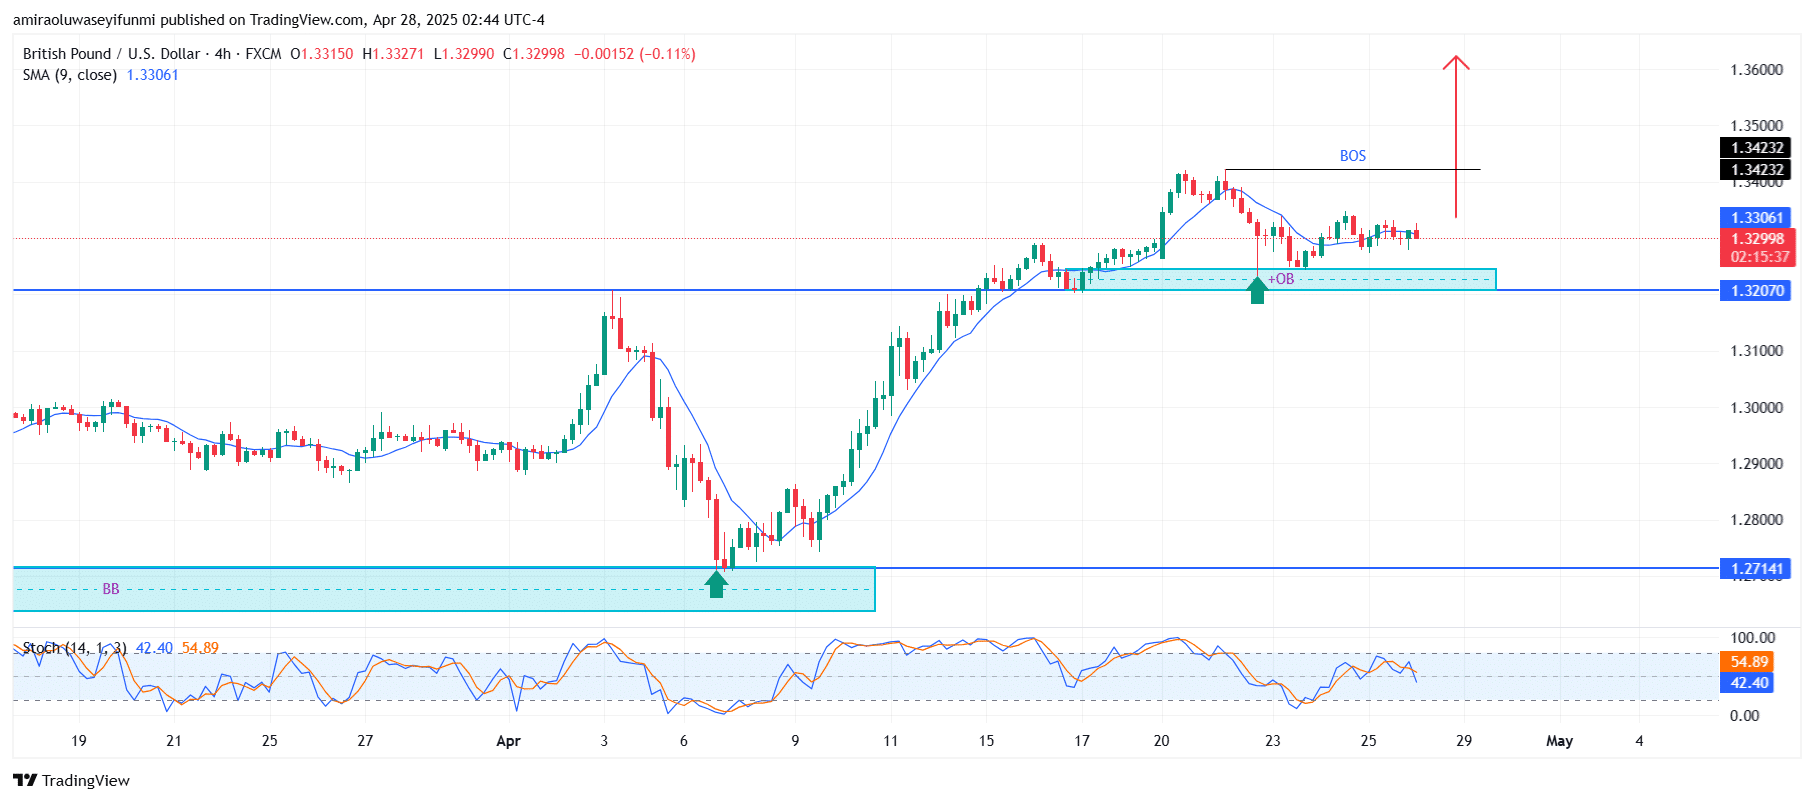Click the BOS label on the chart
The height and width of the screenshot is (802, 1814).
[x=1352, y=156]
